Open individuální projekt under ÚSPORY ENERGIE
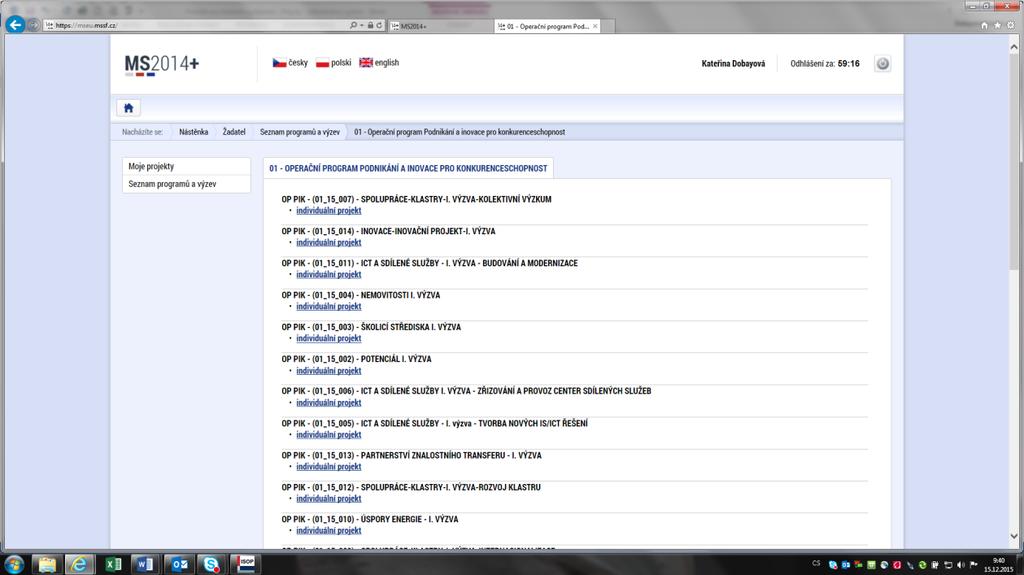 (328, 531)
